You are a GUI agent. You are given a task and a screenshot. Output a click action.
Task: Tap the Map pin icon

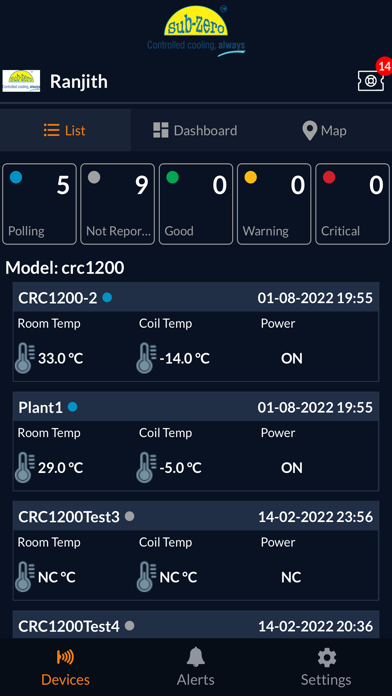309,131
